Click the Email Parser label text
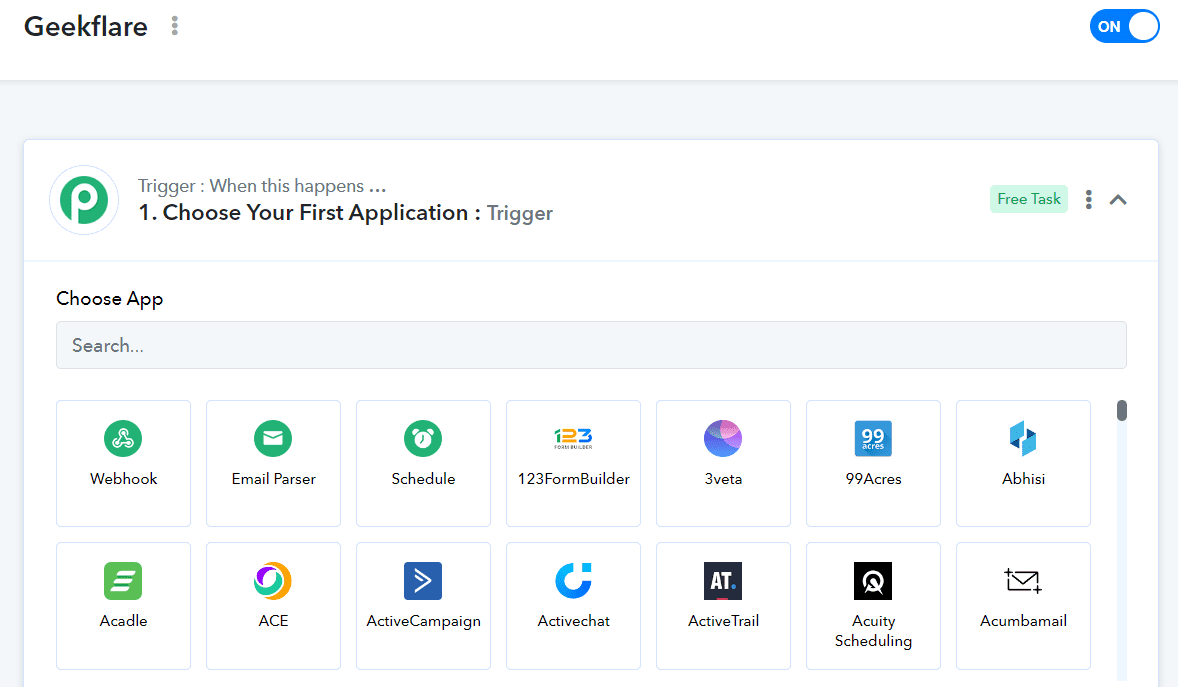Screen dimensions: 1178x687 (x=273, y=479)
